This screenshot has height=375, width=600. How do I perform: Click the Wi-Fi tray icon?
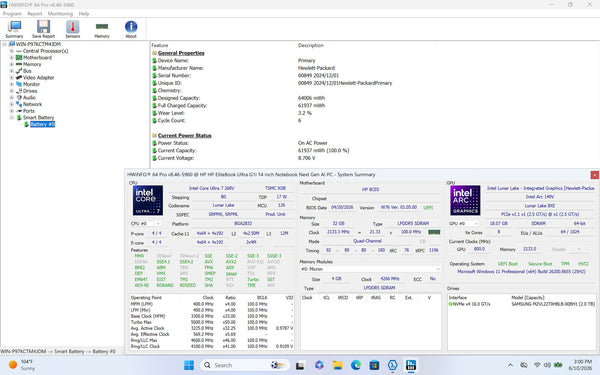tap(537, 365)
